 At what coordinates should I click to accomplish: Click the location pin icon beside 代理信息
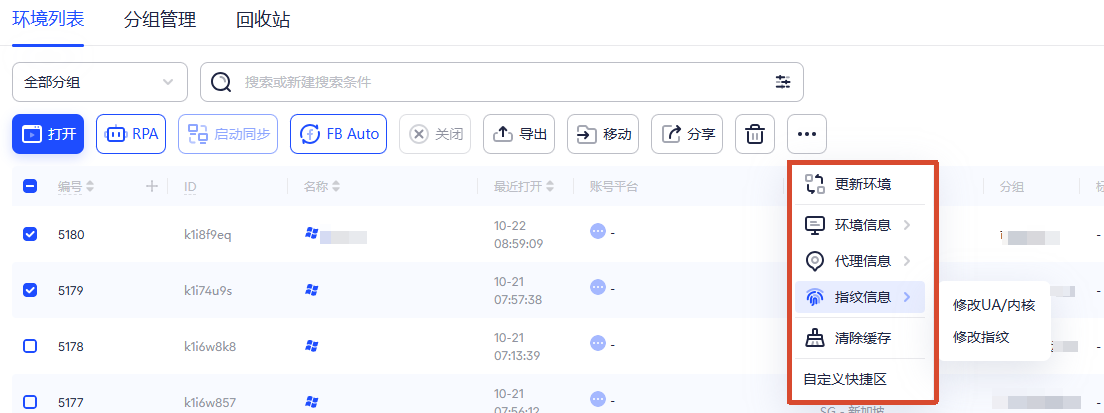[815, 261]
